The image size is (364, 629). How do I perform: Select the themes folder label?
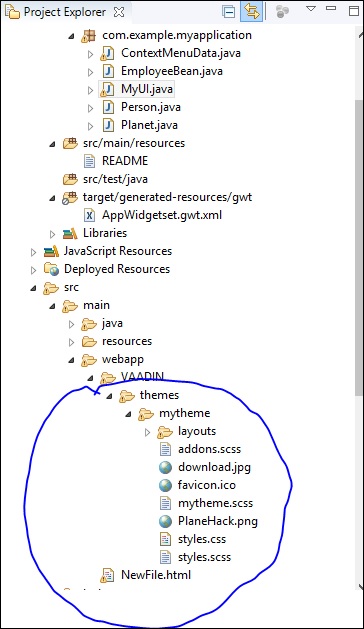coord(159,396)
